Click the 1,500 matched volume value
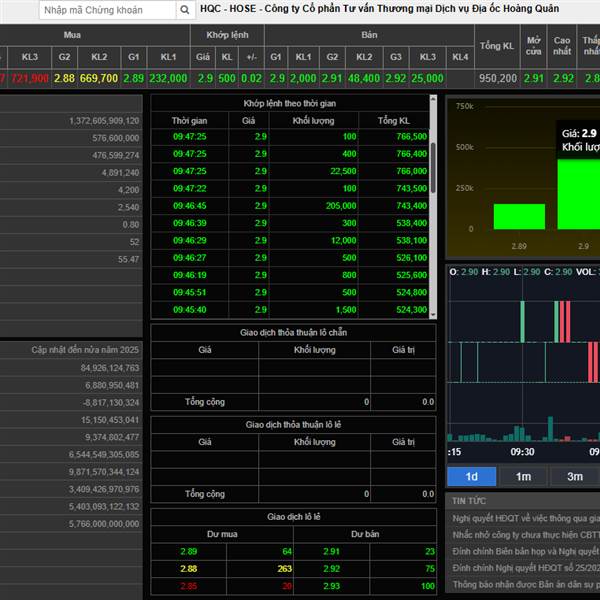Screen dimensions: 600x600 [346, 310]
